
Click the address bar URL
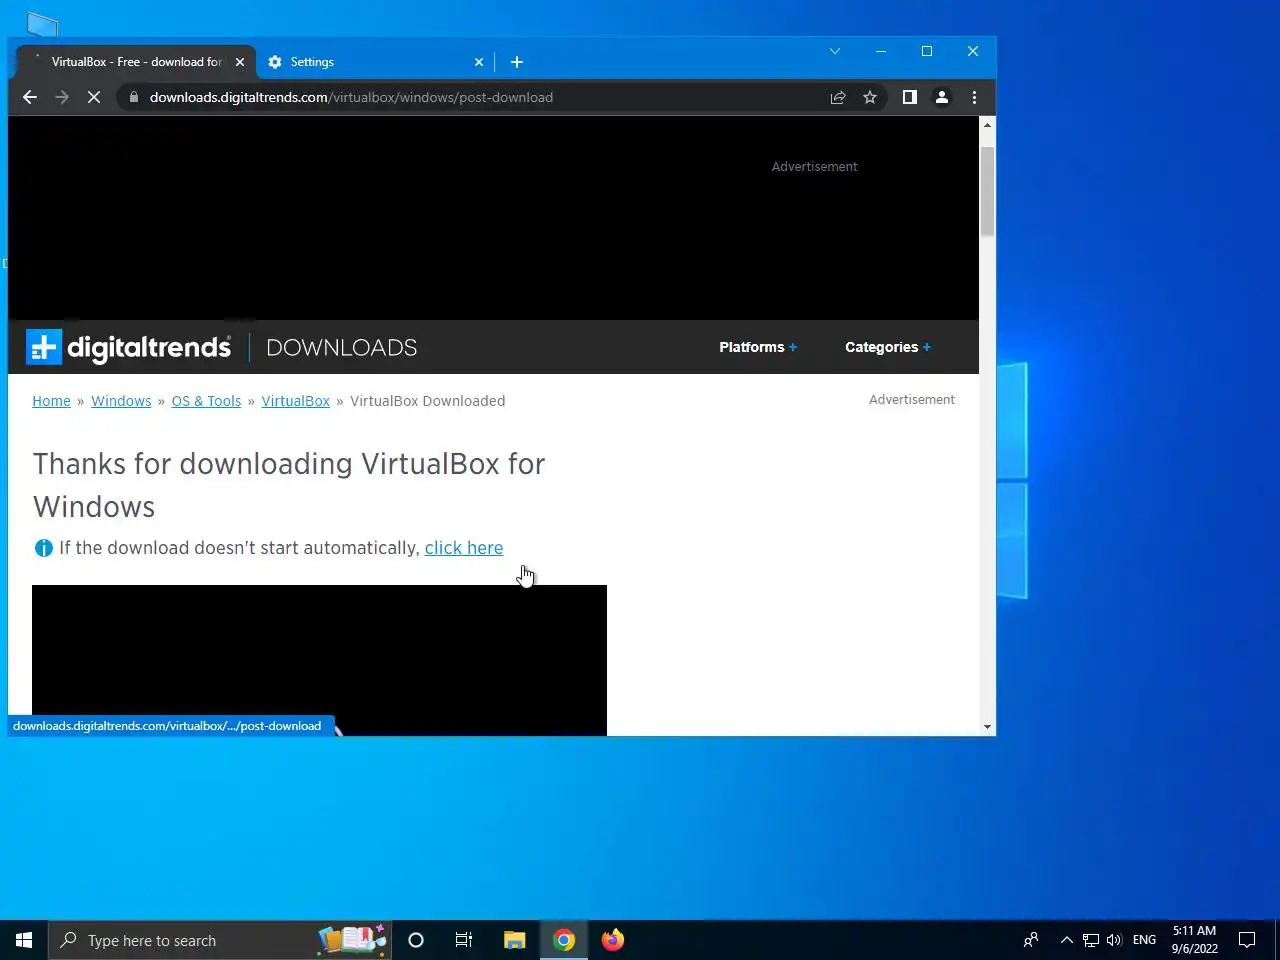click(x=351, y=97)
